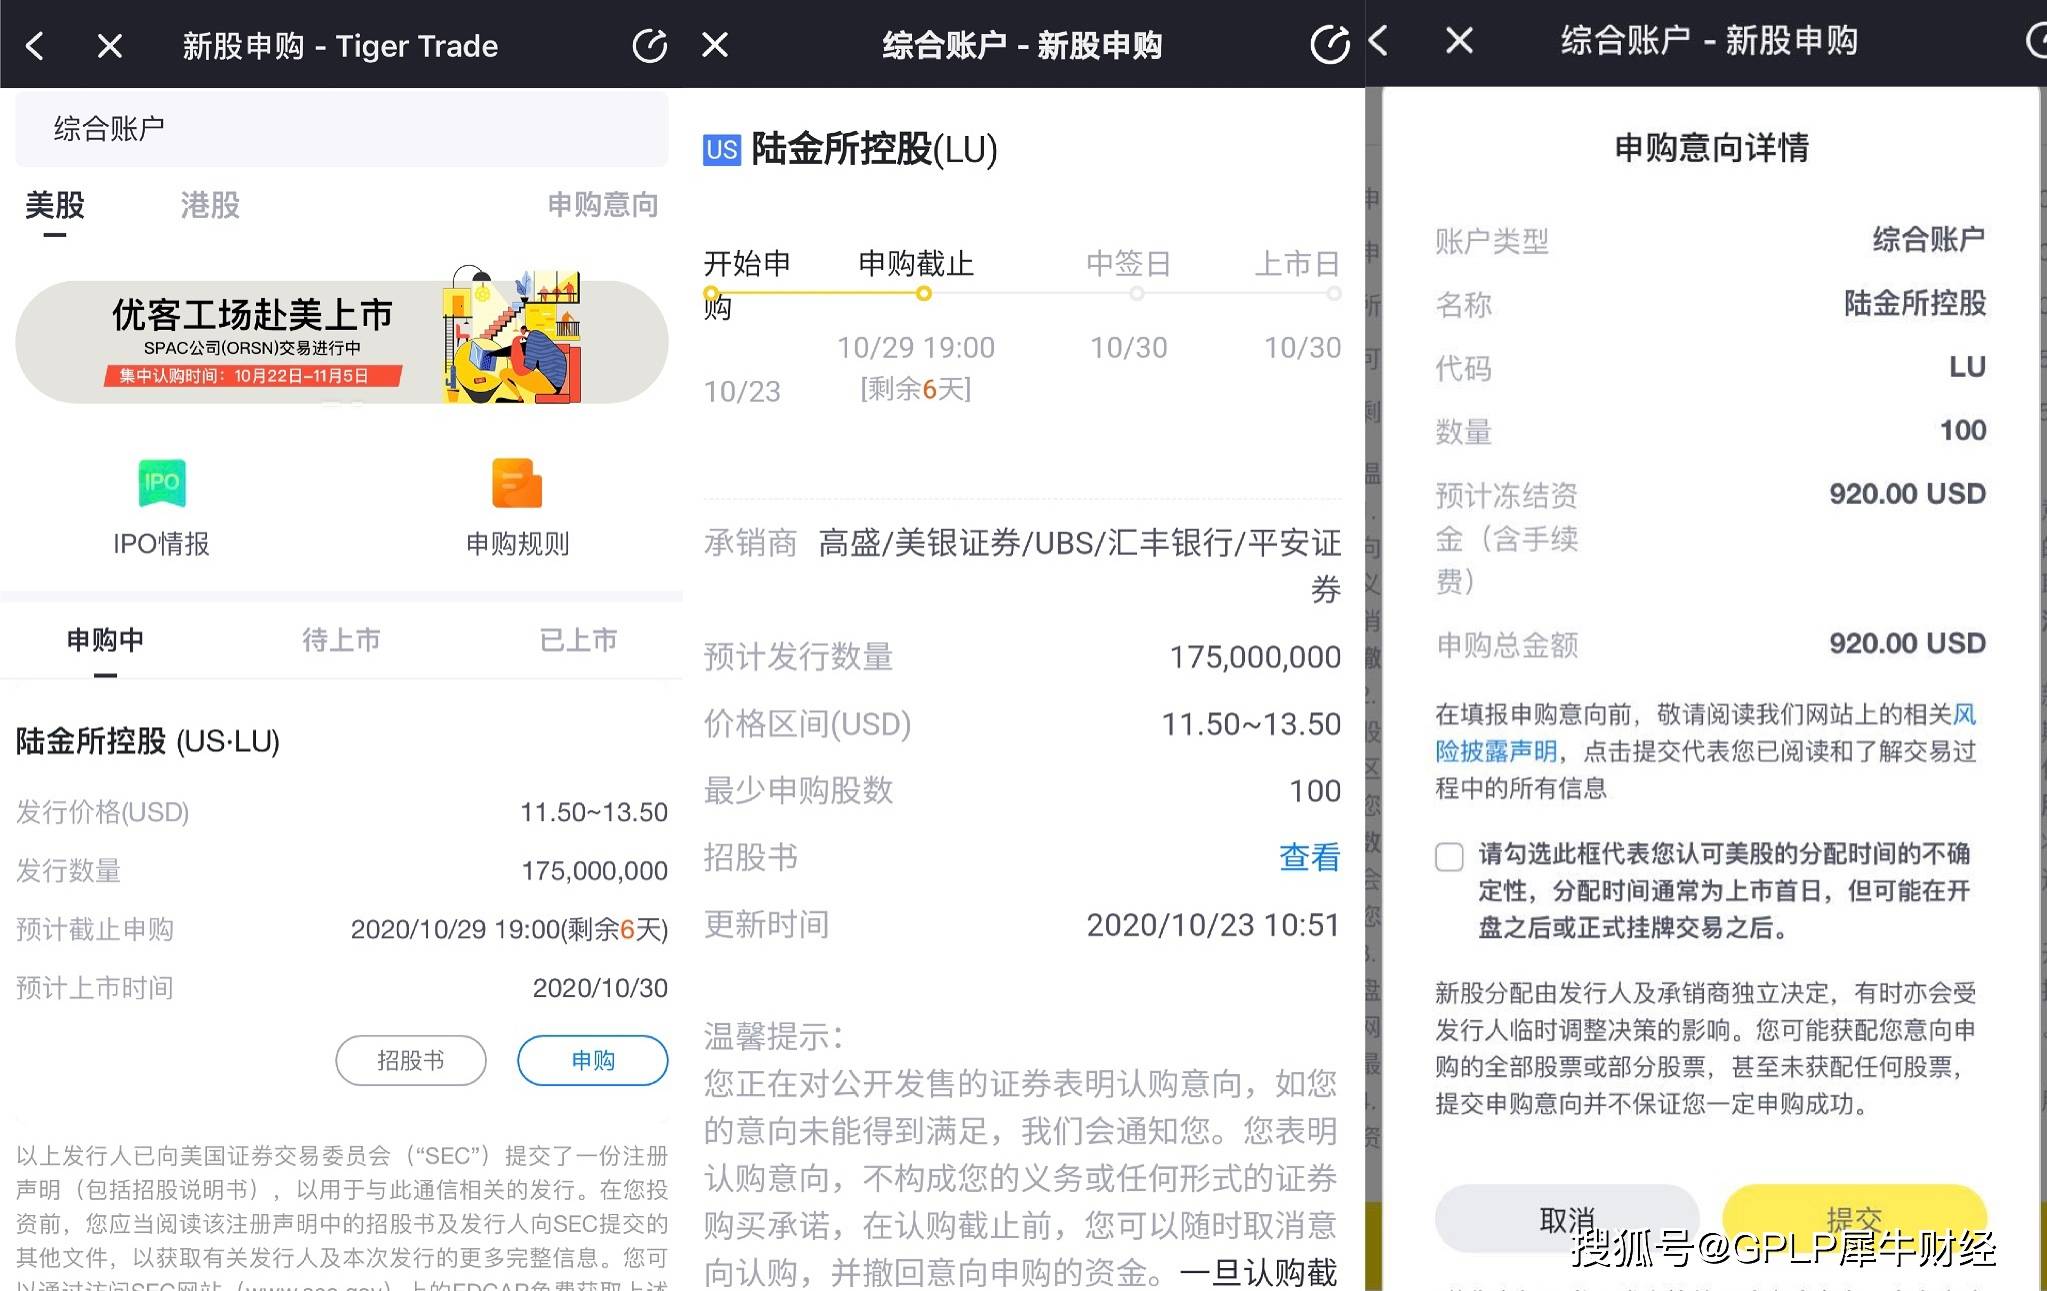The width and height of the screenshot is (2047, 1291).
Task: Switch to the 美股 tab
Action: click(55, 205)
